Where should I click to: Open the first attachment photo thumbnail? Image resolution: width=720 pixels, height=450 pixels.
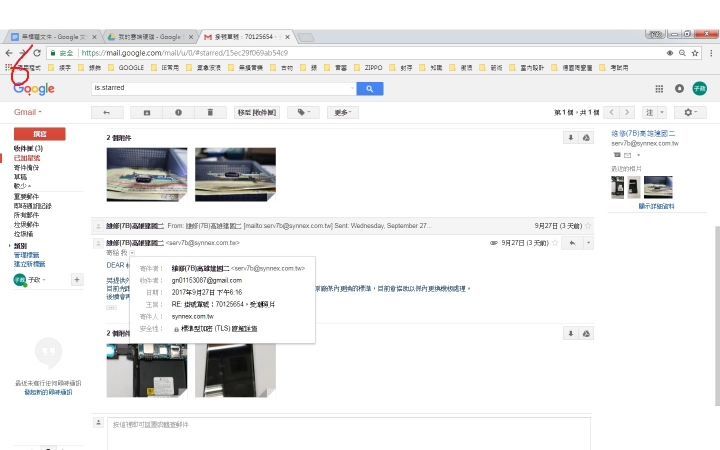[147, 174]
